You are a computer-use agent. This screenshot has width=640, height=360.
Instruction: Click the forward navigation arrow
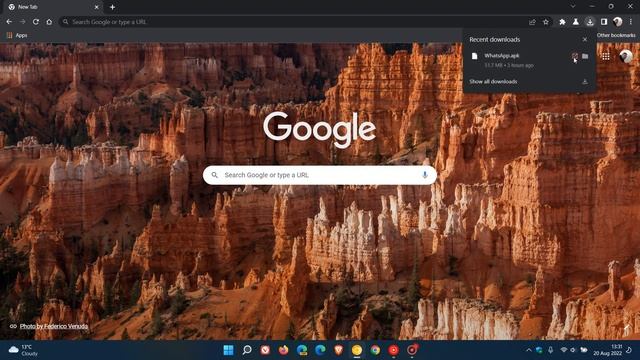[22, 22]
